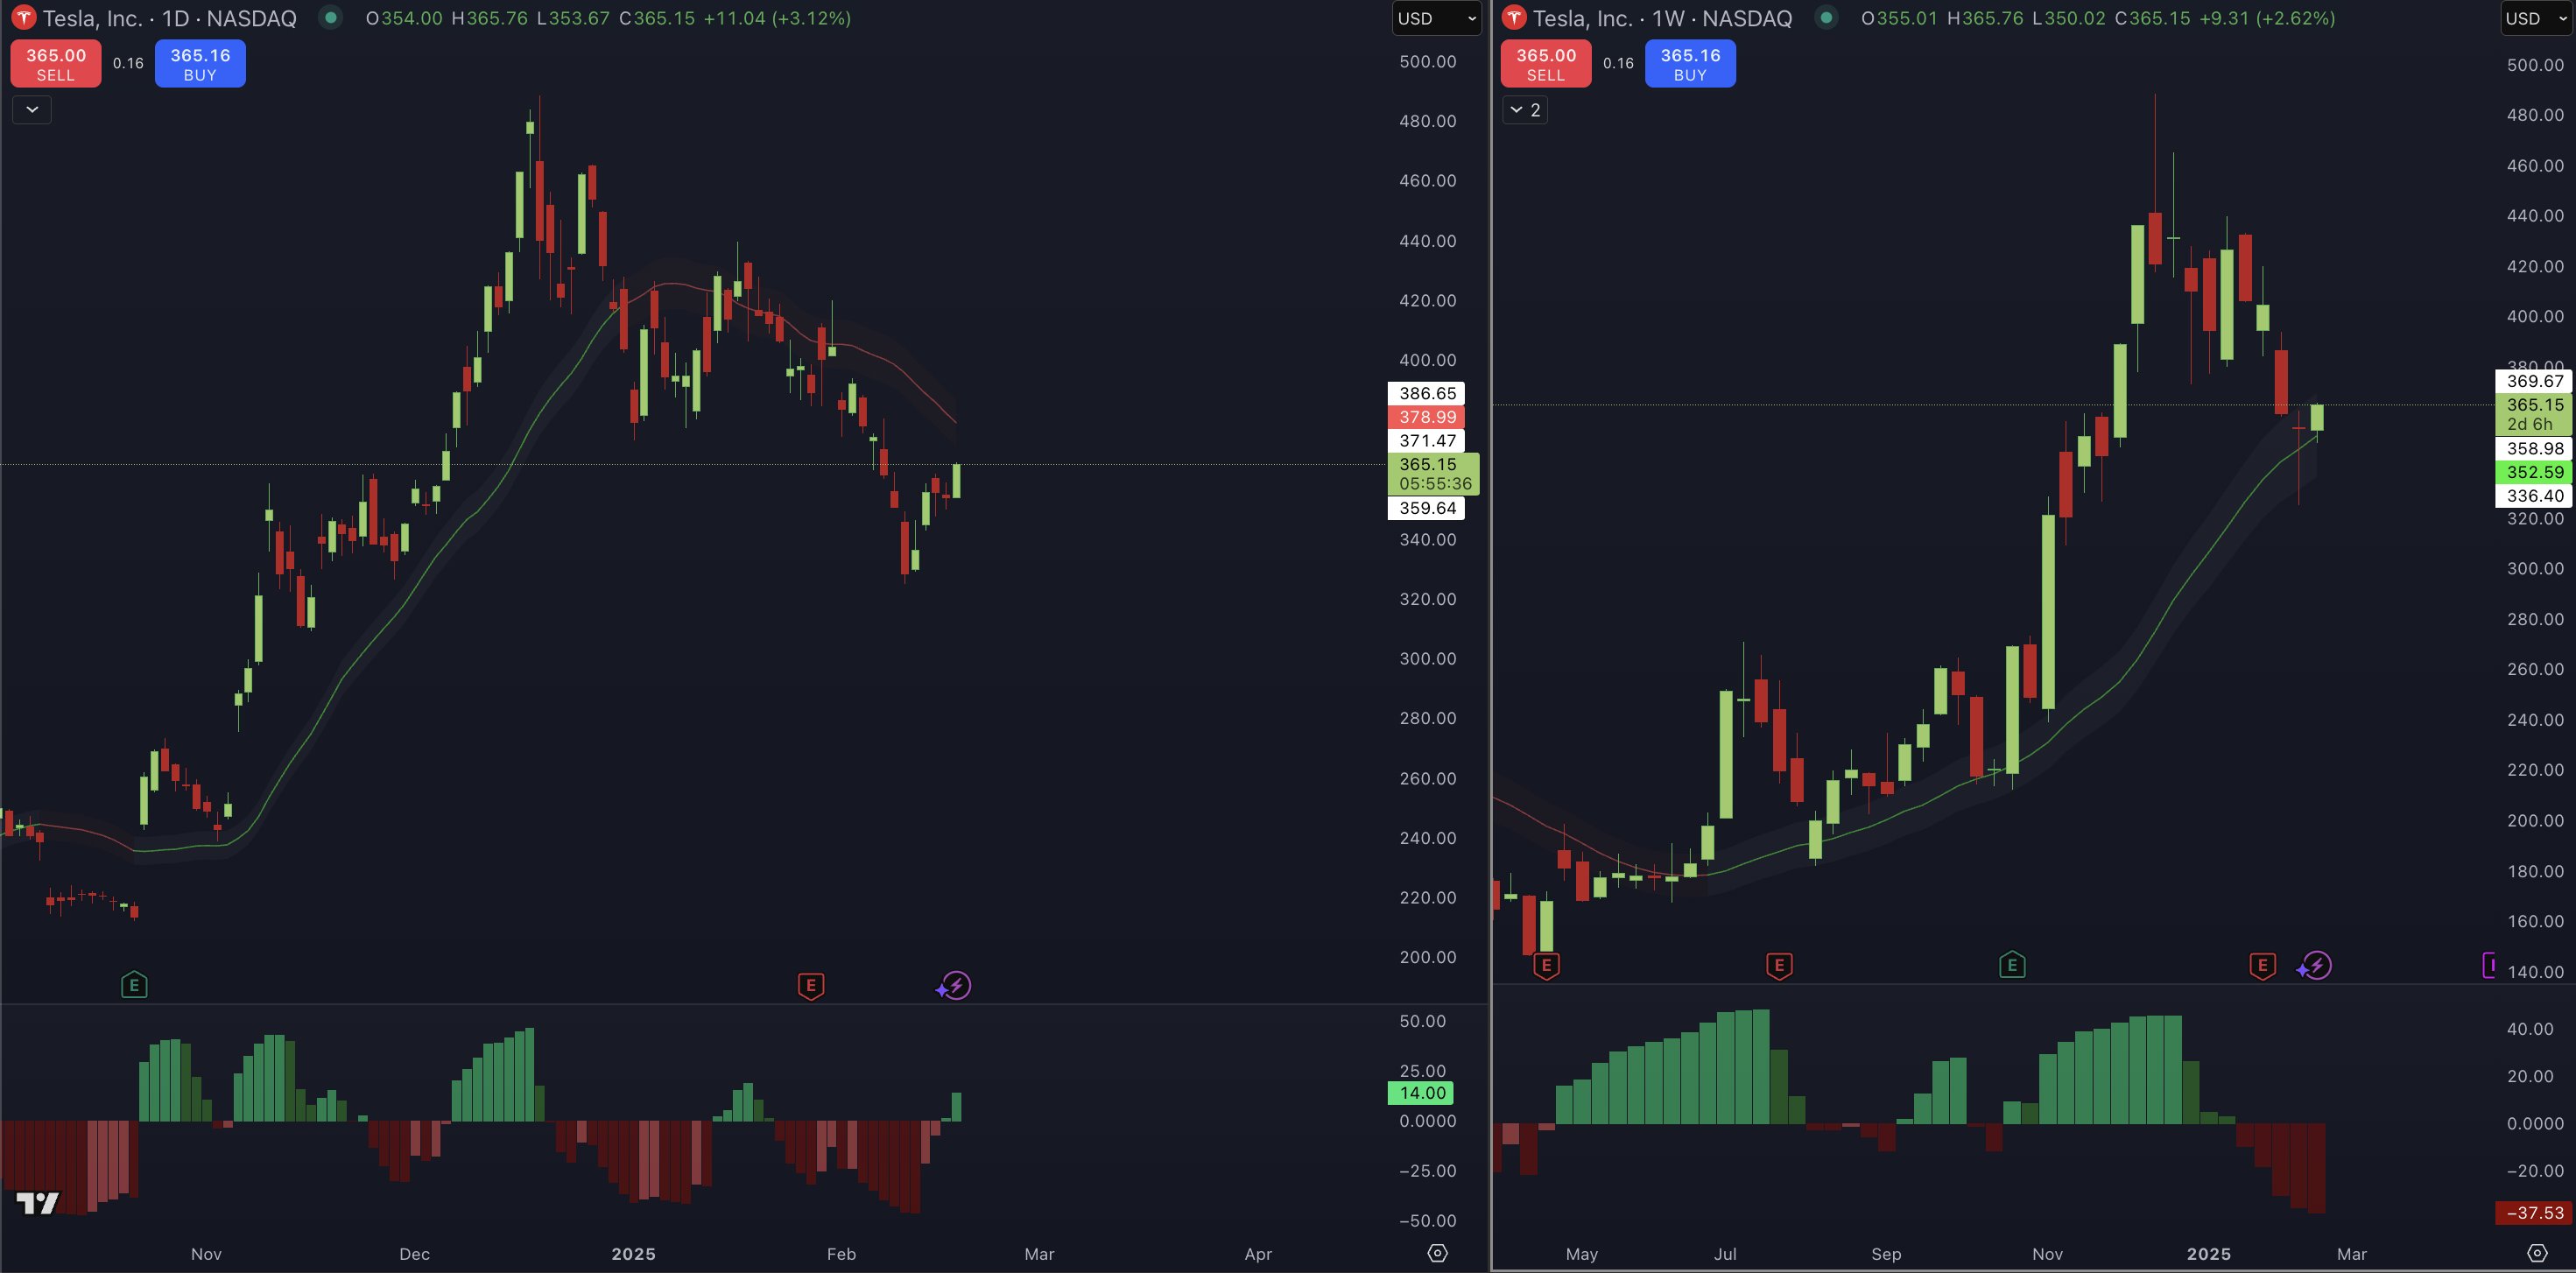The image size is (2576, 1273).
Task: Click the Dec label on the daily time axis
Action: click(414, 1254)
